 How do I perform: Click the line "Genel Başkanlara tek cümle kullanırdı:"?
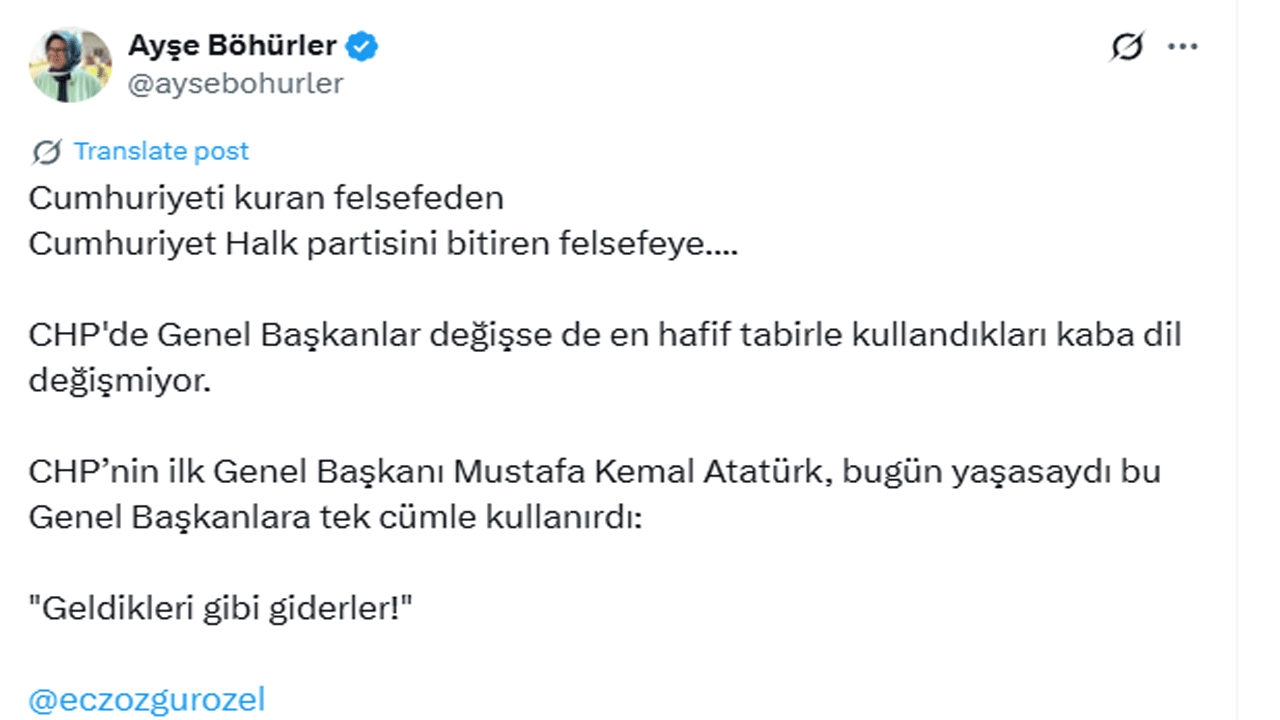point(333,517)
